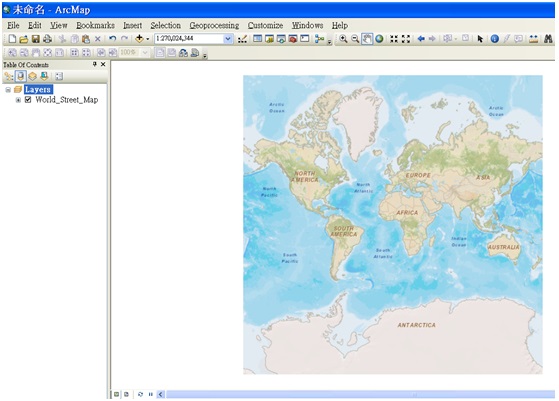Activate the Pan hand tool
This screenshot has width=559, height=401.
[x=367, y=38]
